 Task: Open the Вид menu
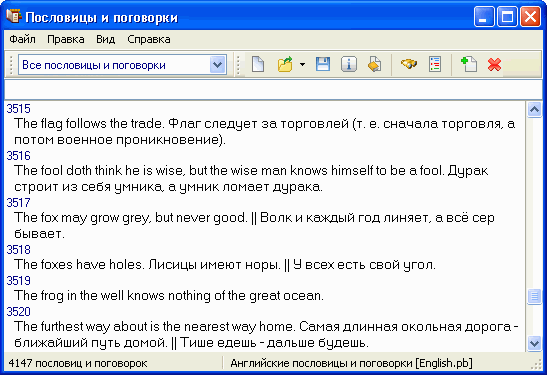106,39
